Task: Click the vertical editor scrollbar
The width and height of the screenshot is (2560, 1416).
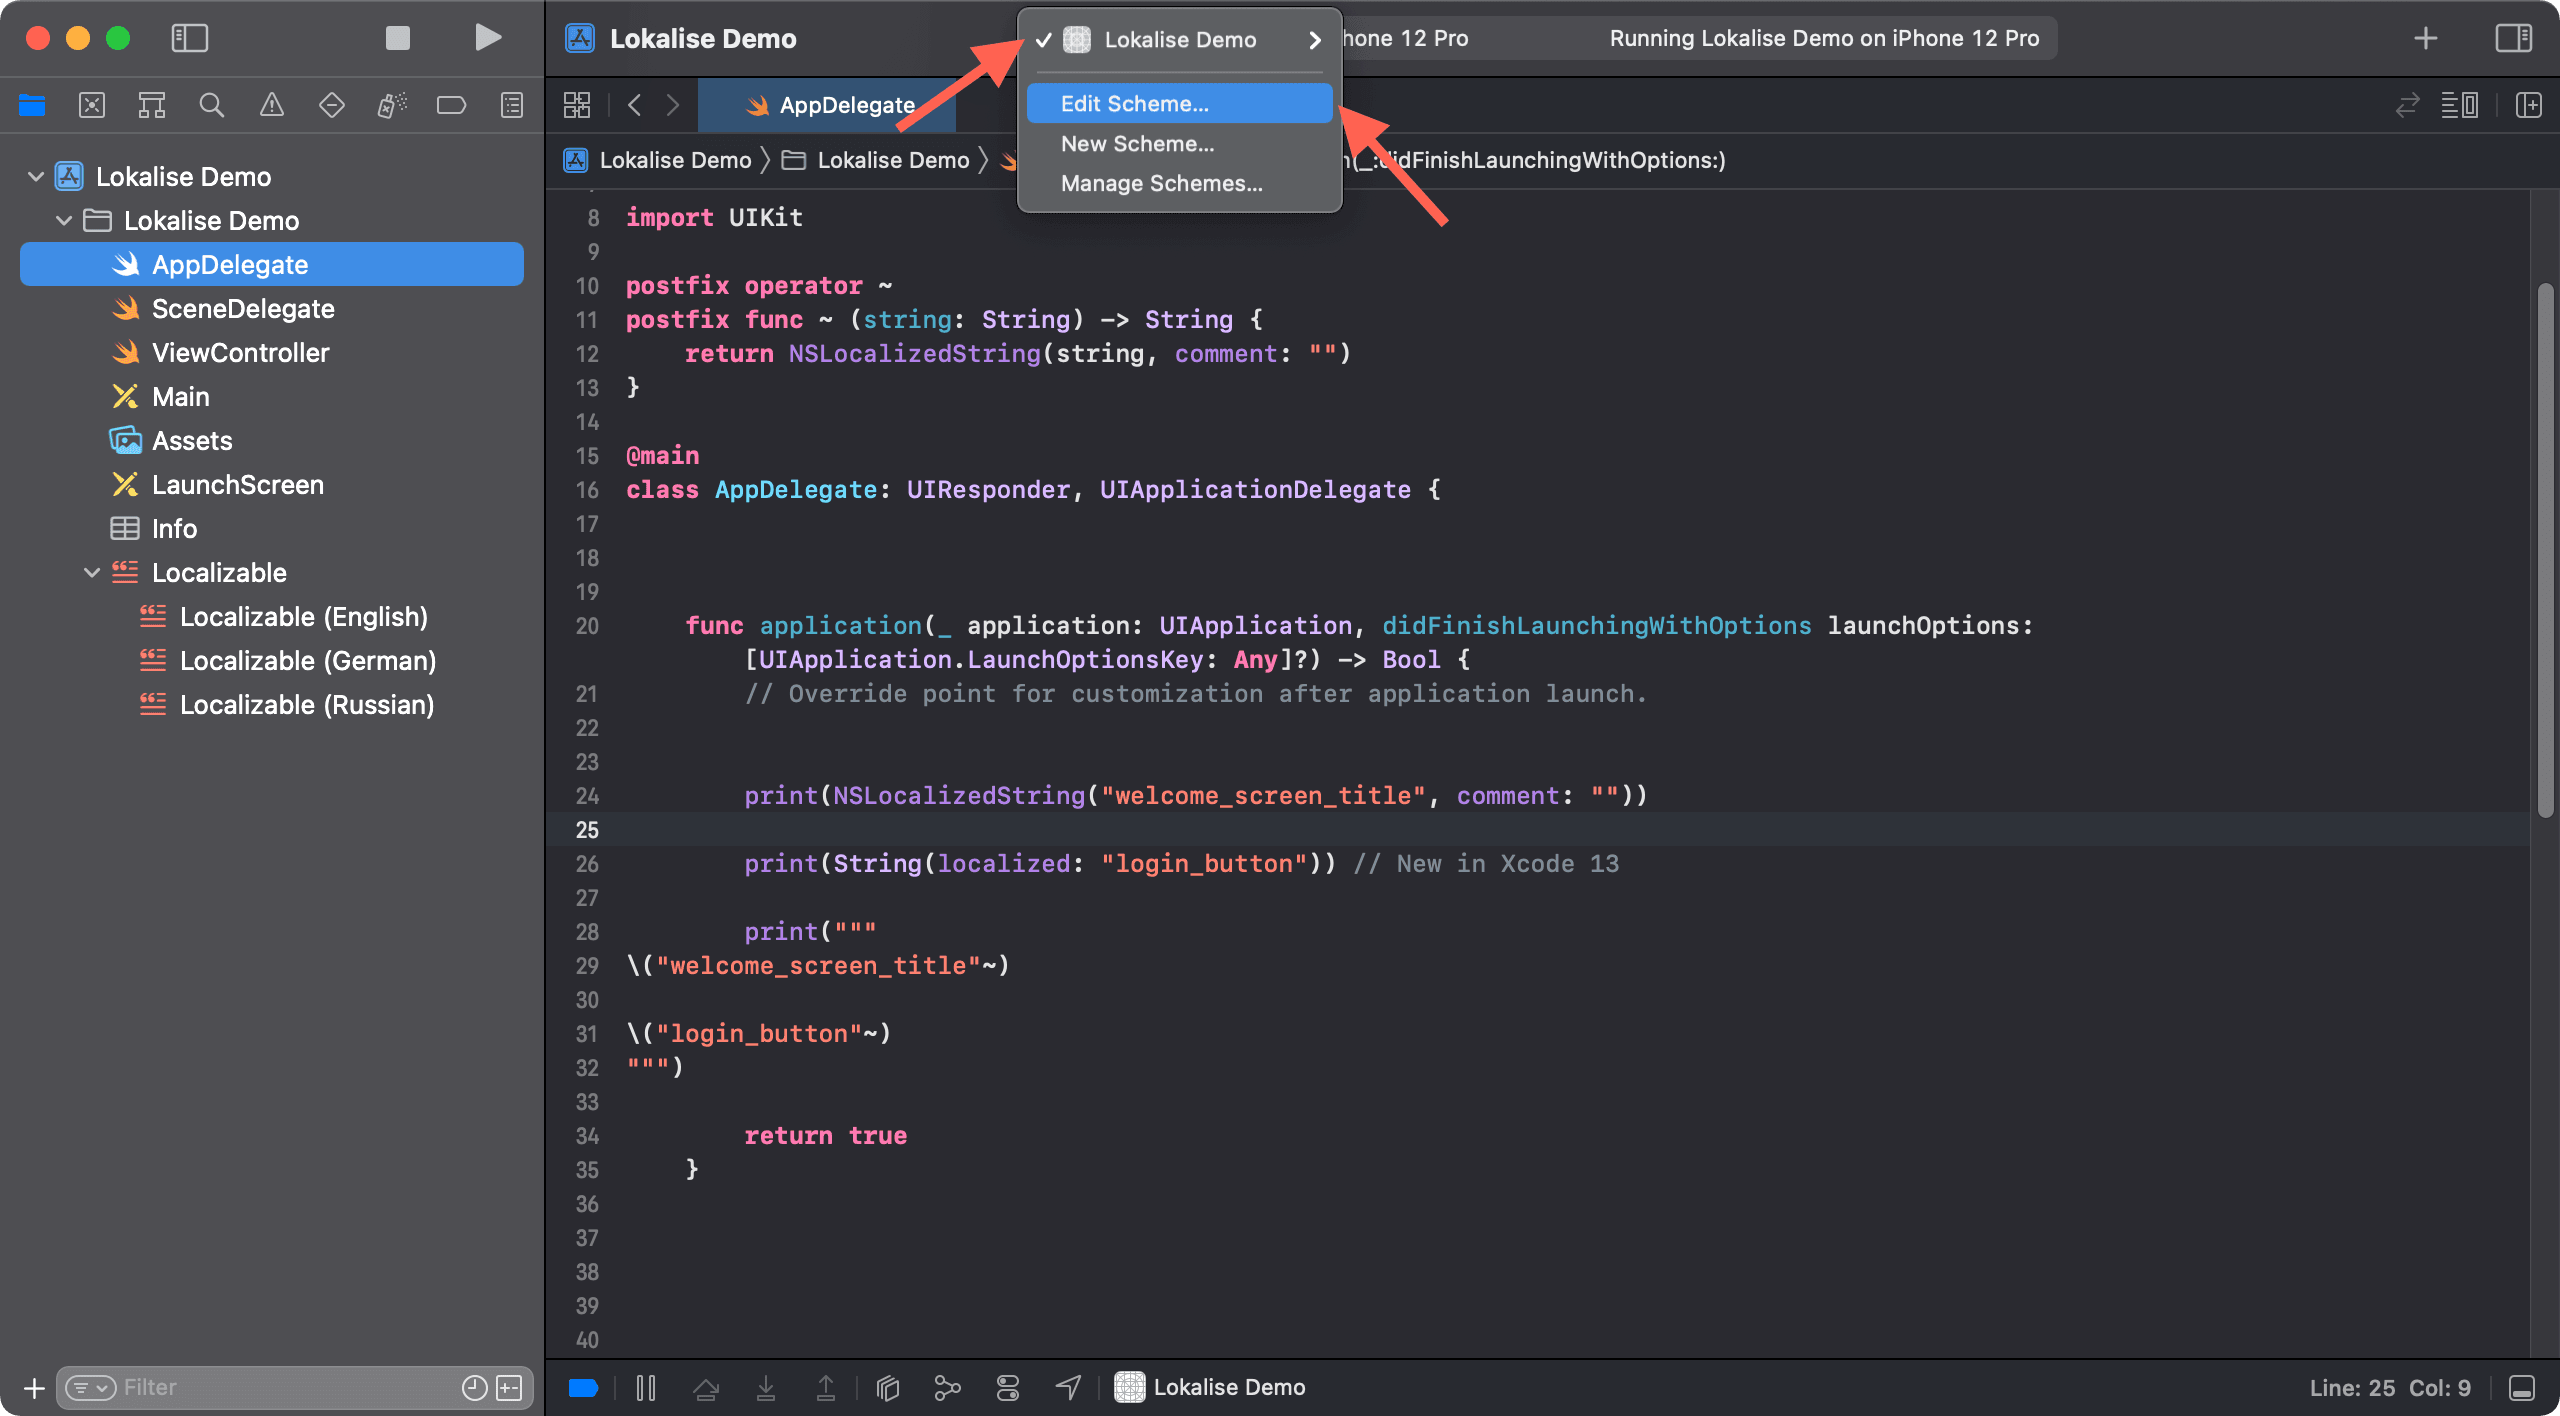Action: click(x=2545, y=550)
